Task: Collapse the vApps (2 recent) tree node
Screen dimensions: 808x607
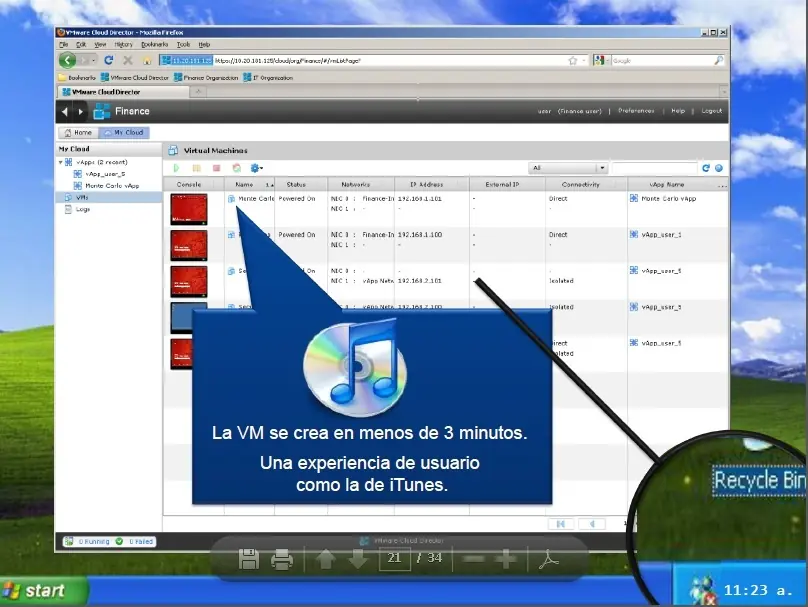Action: 61,162
